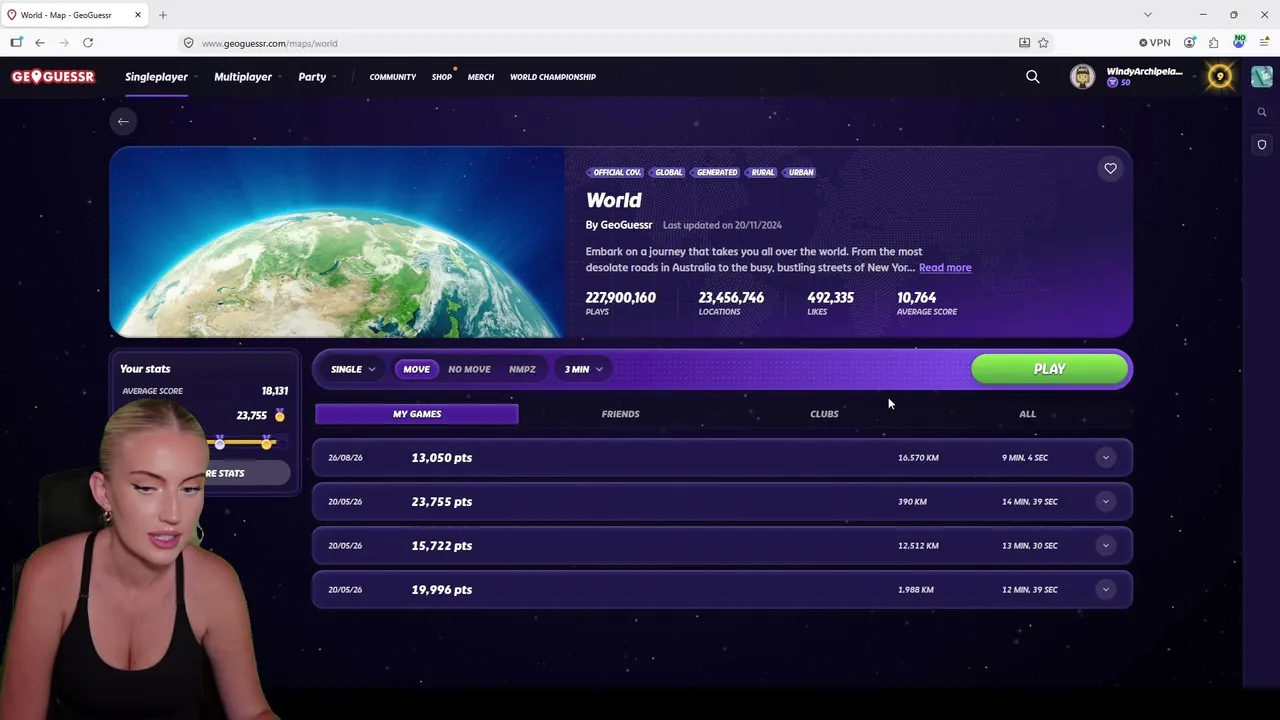Open a new browser tab
1280x720 pixels.
coord(163,15)
